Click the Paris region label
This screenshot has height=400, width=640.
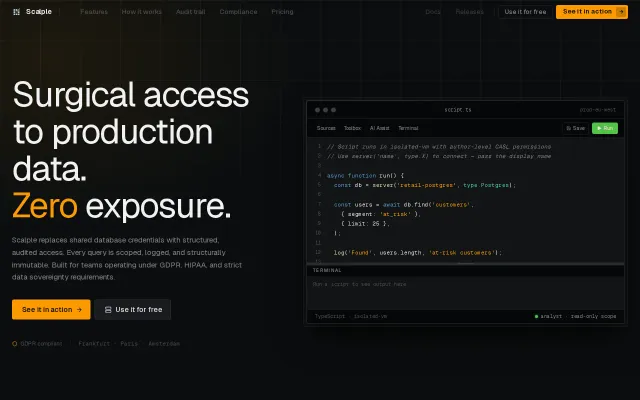point(129,344)
